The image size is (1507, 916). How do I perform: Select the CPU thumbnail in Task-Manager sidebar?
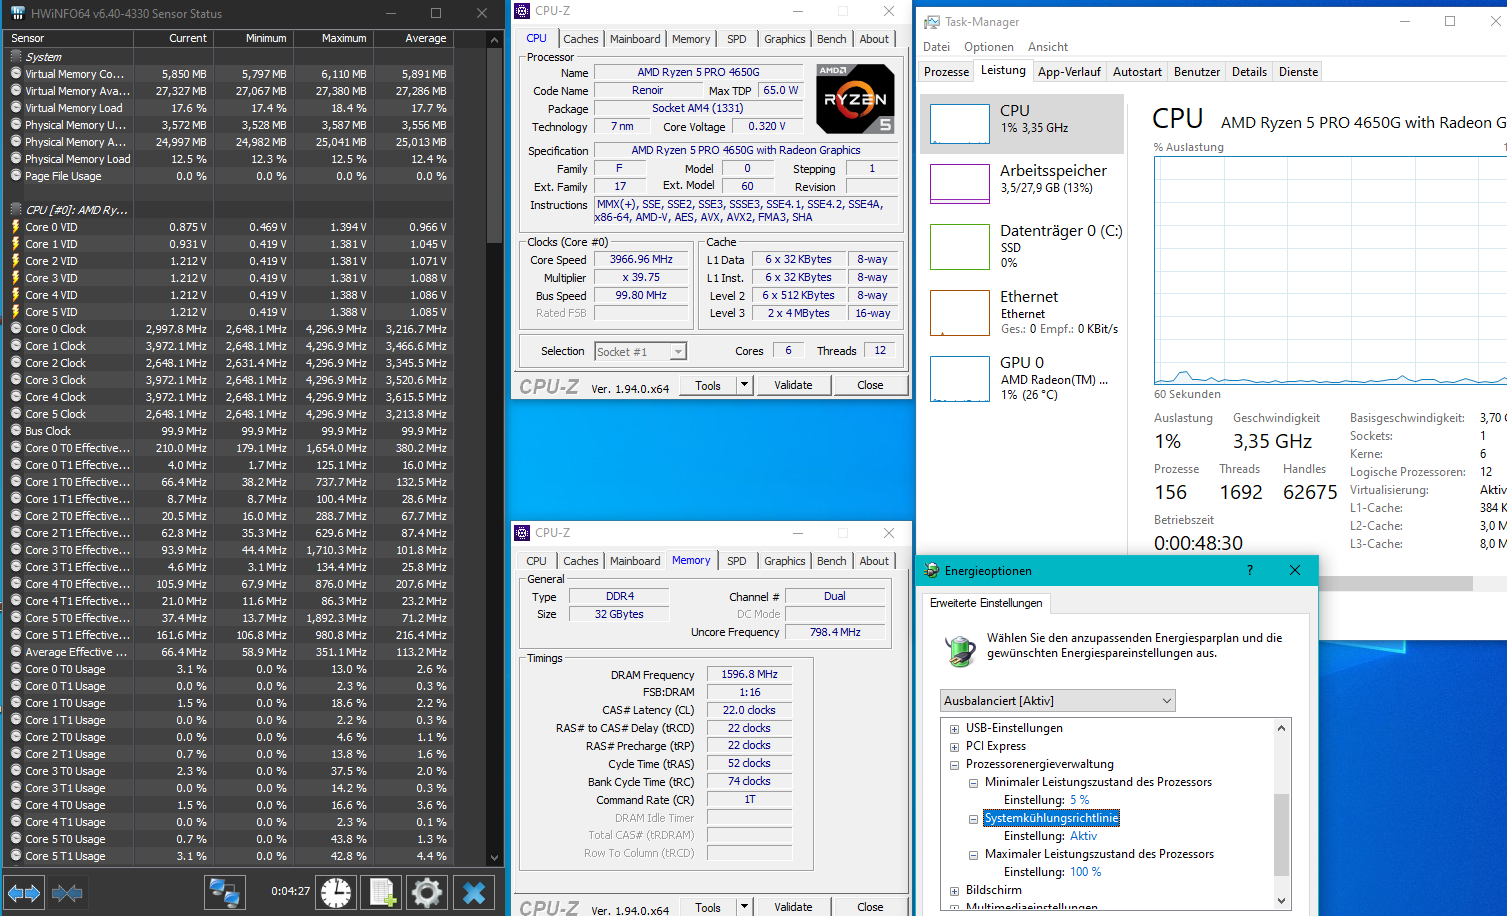(960, 124)
